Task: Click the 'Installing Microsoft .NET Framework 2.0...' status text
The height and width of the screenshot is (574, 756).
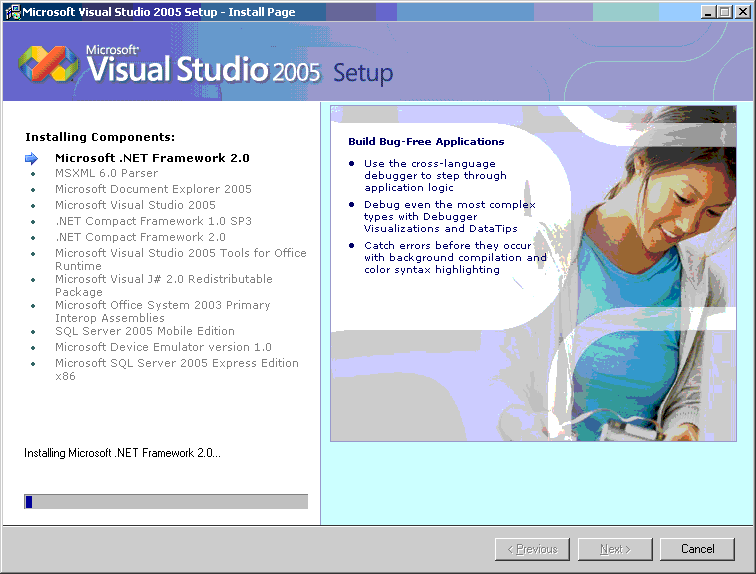Action: tap(122, 453)
